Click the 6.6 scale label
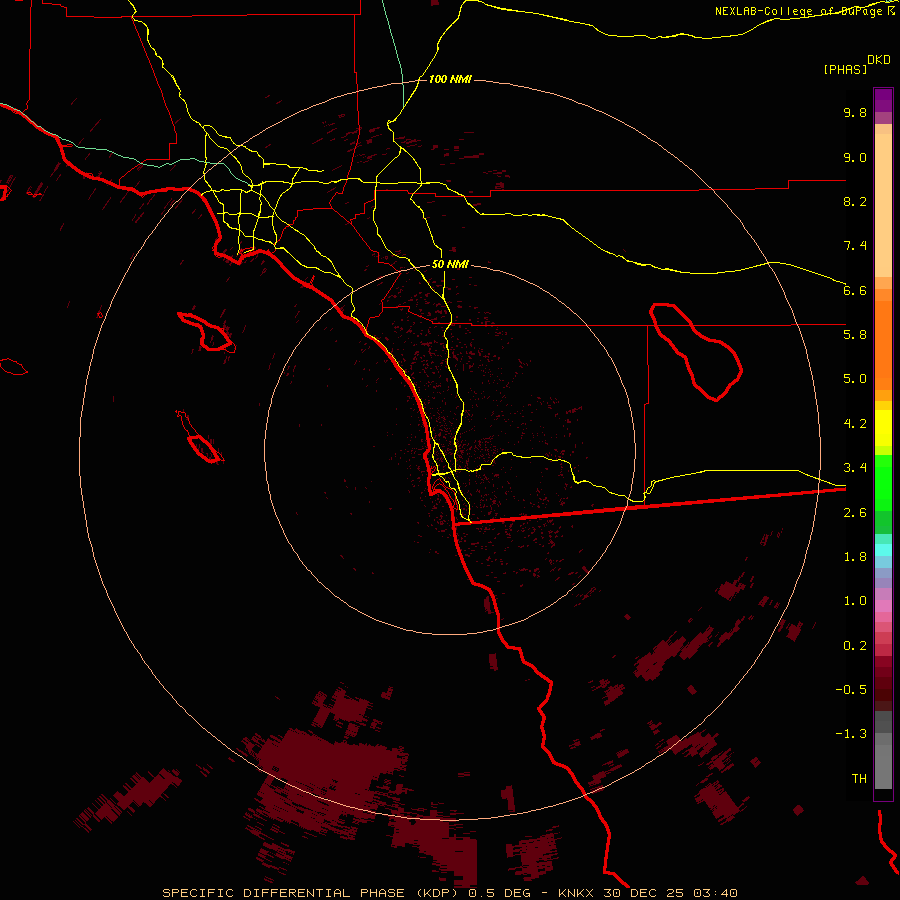 (855, 290)
